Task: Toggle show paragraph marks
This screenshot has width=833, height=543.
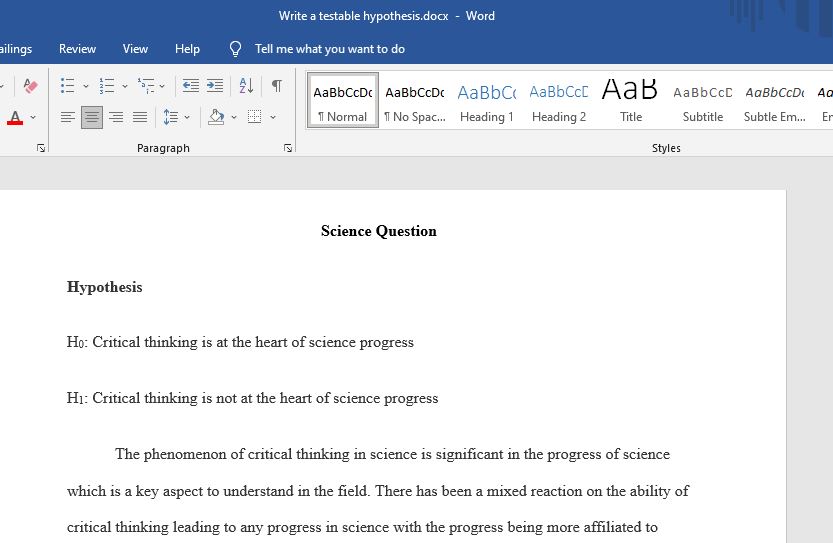Action: click(277, 86)
